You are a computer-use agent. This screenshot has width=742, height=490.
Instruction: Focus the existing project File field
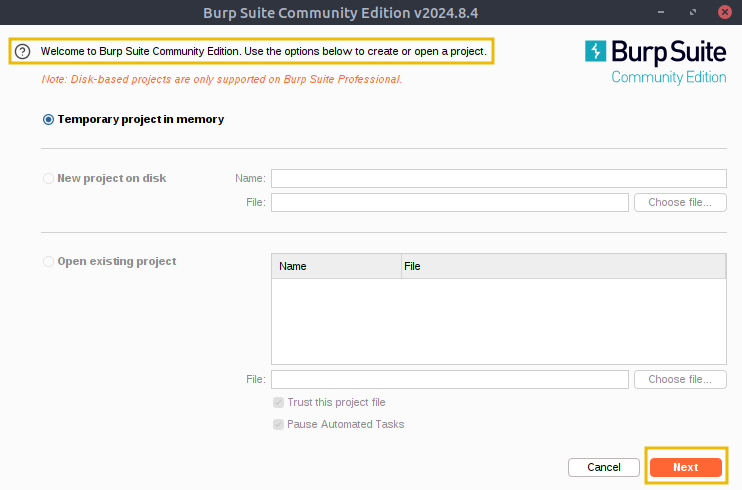[x=450, y=380]
